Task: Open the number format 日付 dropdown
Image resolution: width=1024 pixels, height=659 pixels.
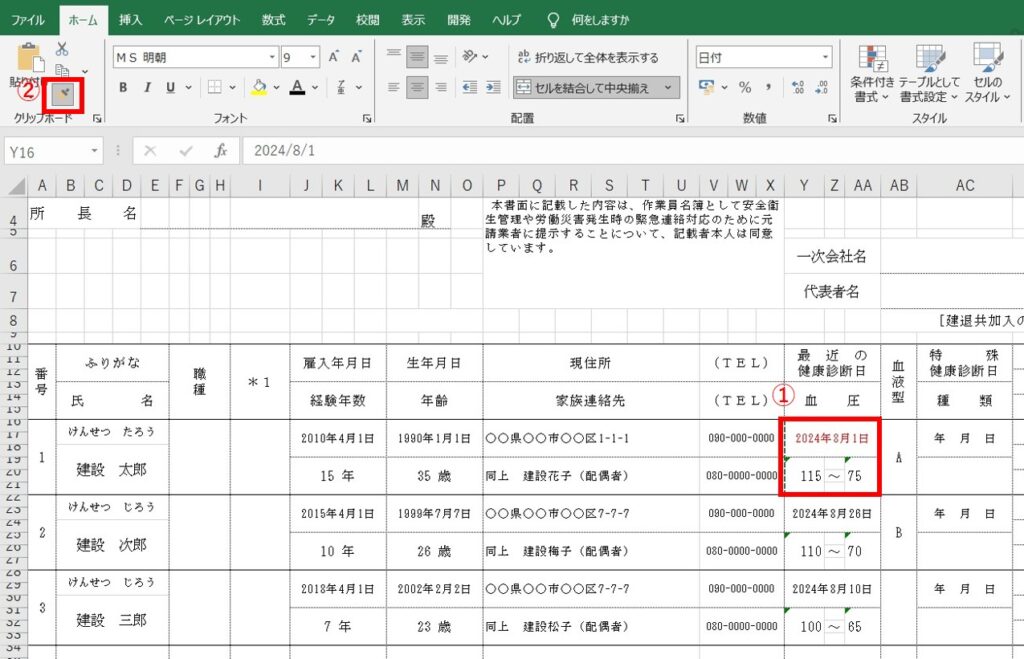Action: coord(825,57)
